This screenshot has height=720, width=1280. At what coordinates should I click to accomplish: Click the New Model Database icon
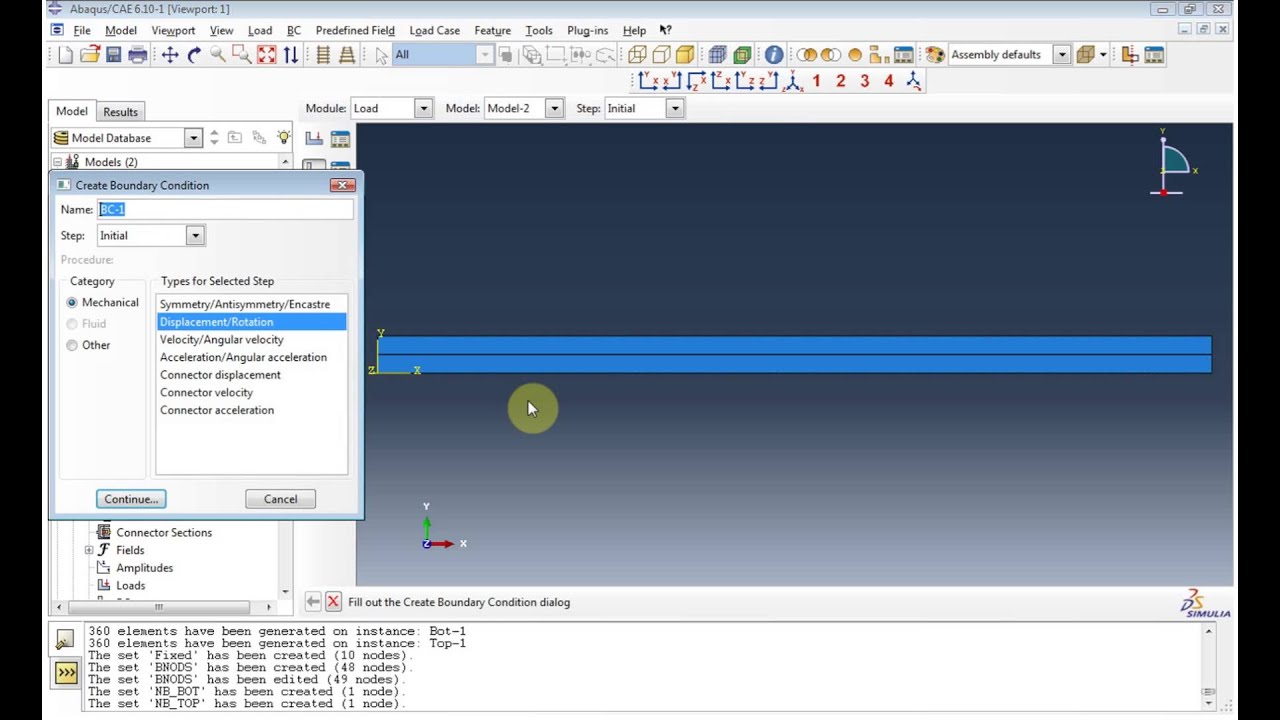click(x=65, y=55)
